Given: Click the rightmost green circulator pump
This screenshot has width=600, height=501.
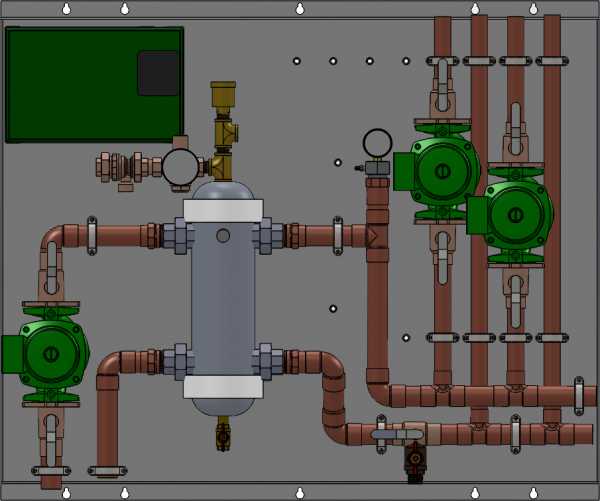Looking at the screenshot, I should click(x=515, y=215).
